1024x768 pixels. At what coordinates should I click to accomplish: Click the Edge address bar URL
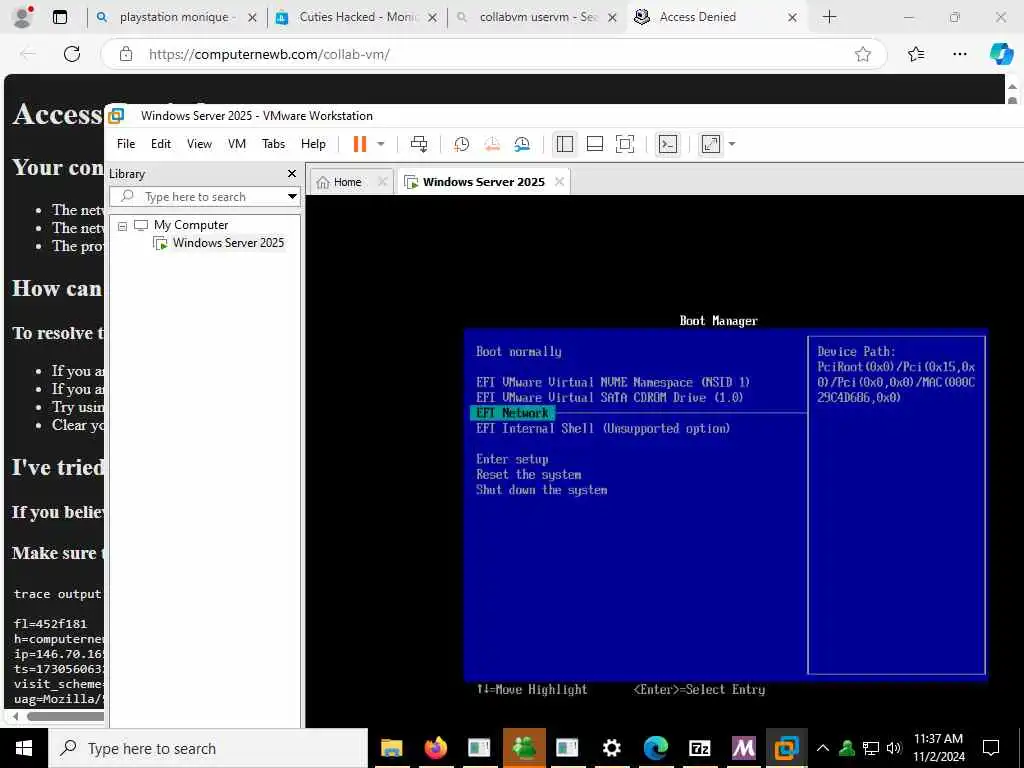[269, 54]
